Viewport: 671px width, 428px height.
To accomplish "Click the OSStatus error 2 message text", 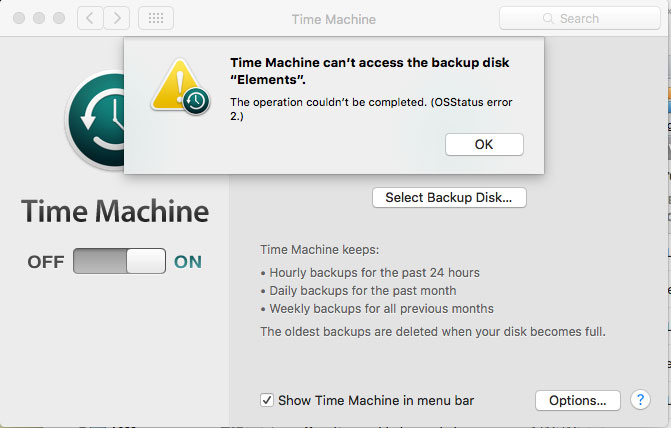I will click(x=371, y=109).
